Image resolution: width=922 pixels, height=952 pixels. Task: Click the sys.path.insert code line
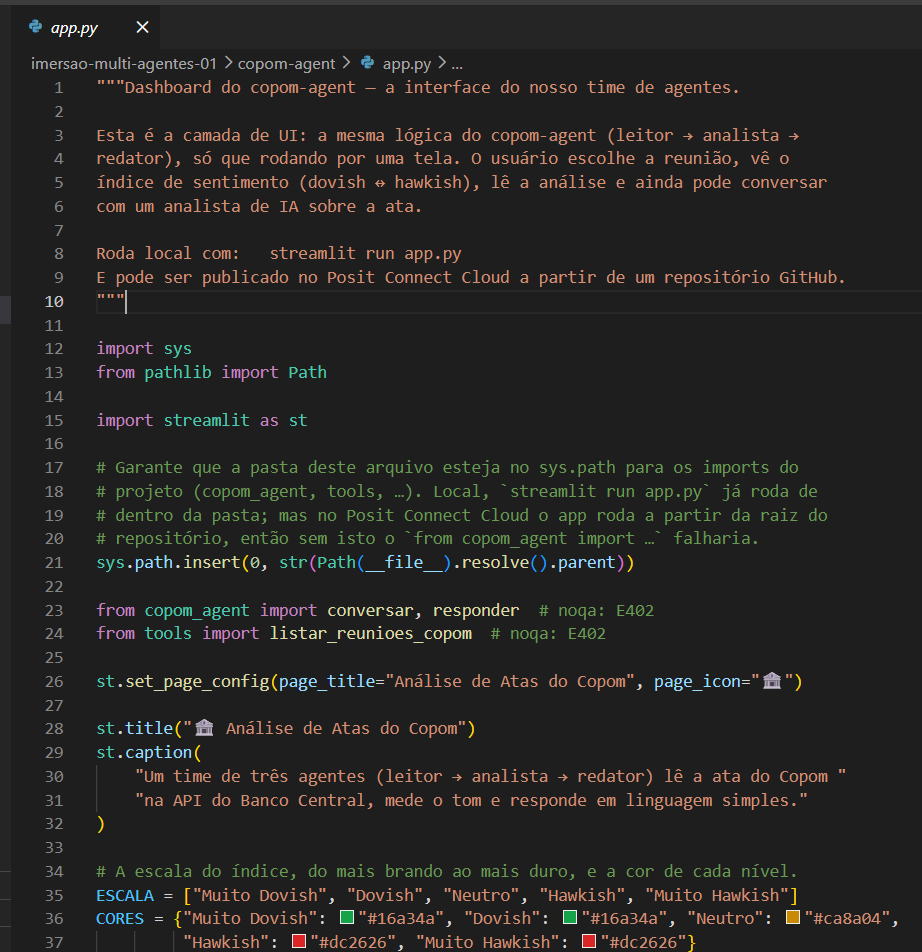click(365, 563)
